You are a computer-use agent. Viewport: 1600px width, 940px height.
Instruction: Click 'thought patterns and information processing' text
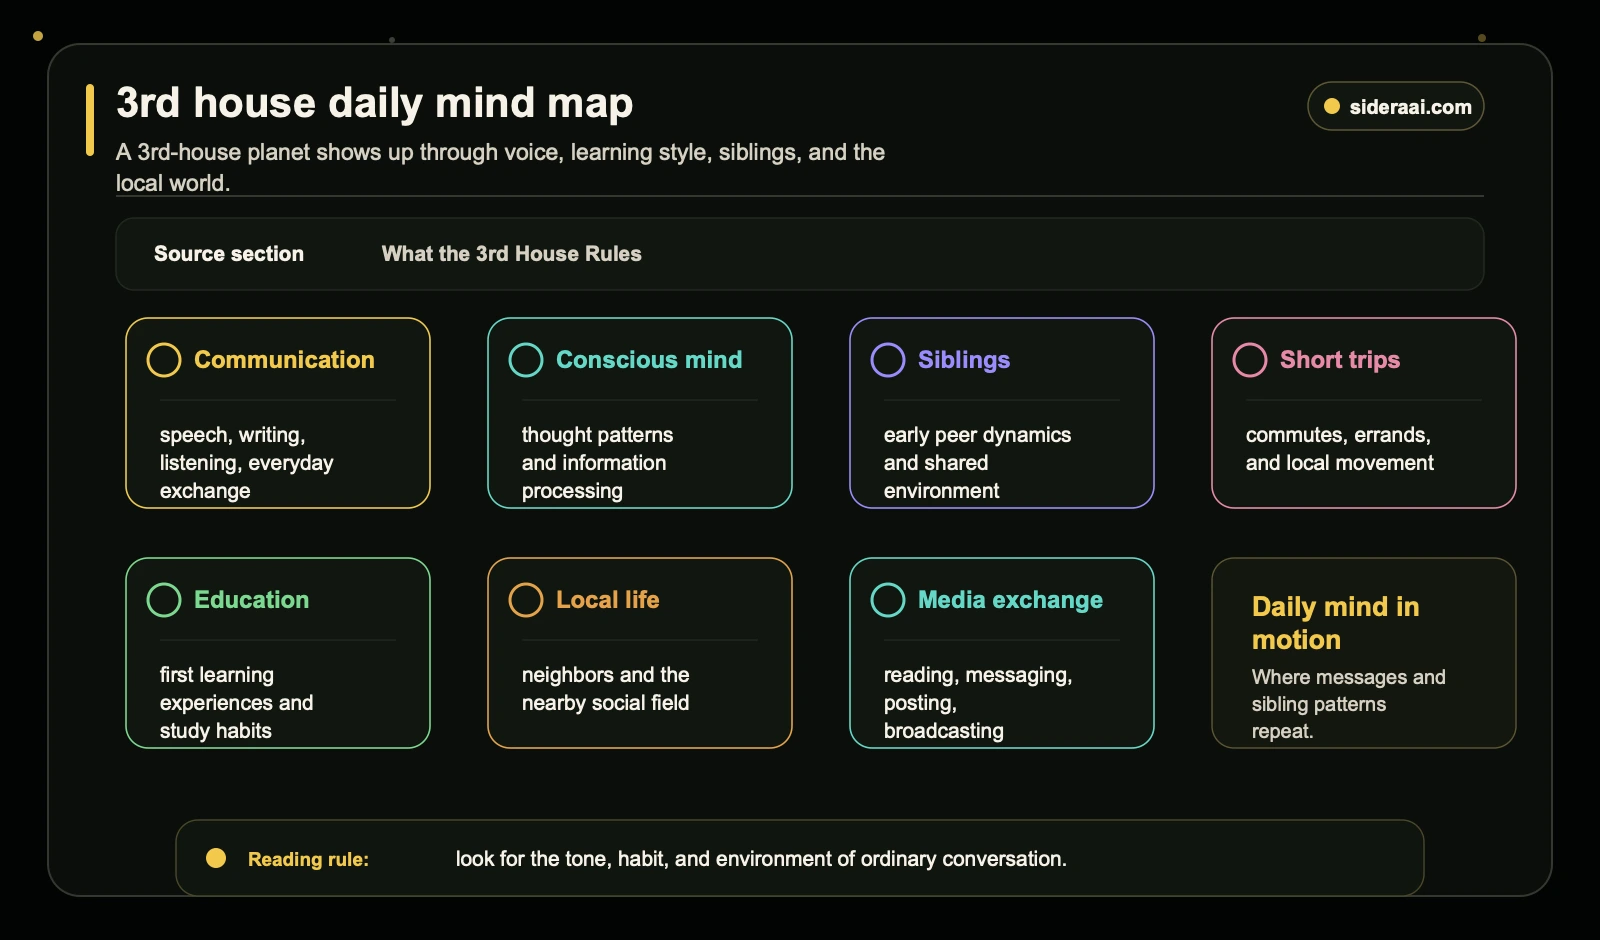pyautogui.click(x=597, y=463)
